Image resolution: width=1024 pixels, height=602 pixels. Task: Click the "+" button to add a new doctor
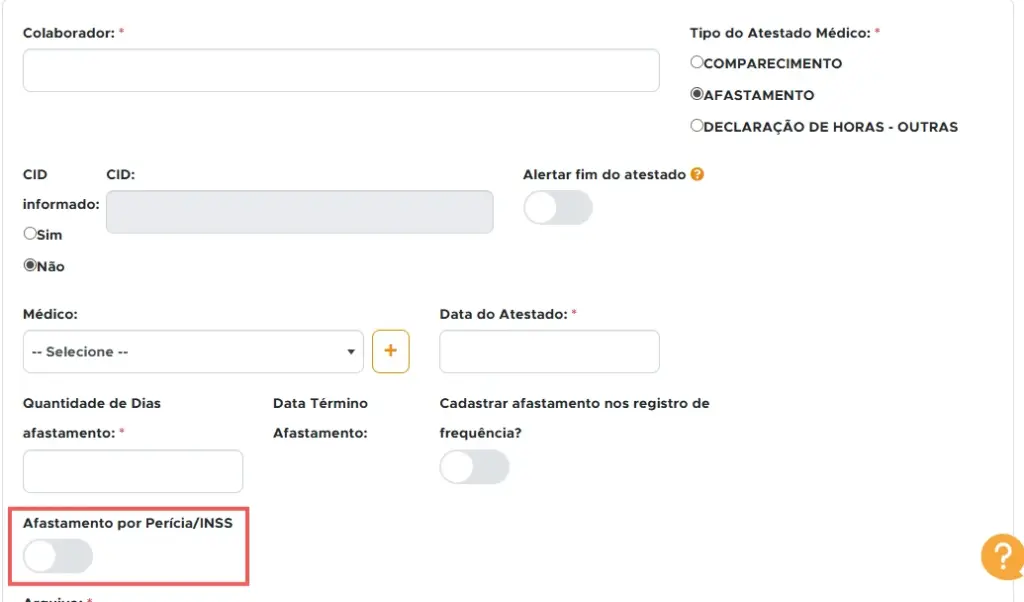pyautogui.click(x=391, y=351)
